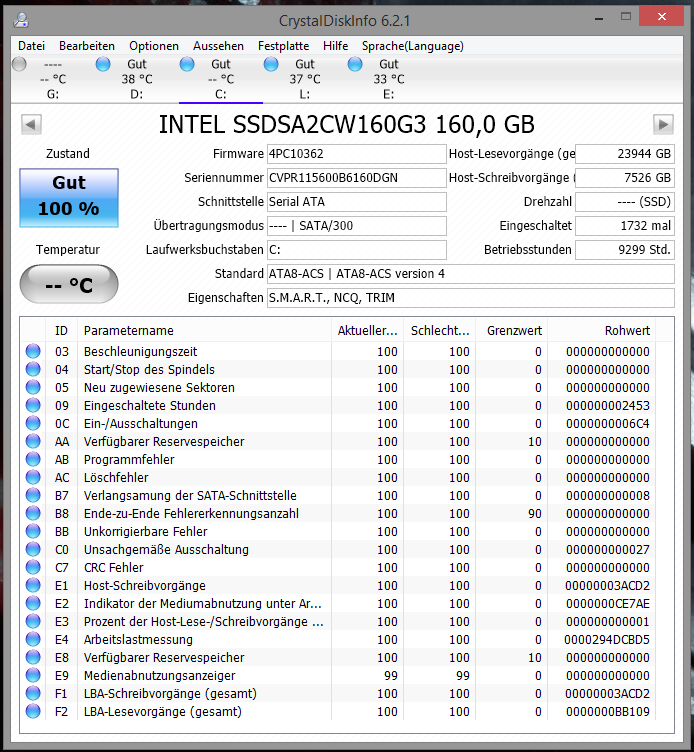Click the Übertragungsmodus field SATA/300
Viewport: 694px width, 752px height.
click(x=356, y=226)
